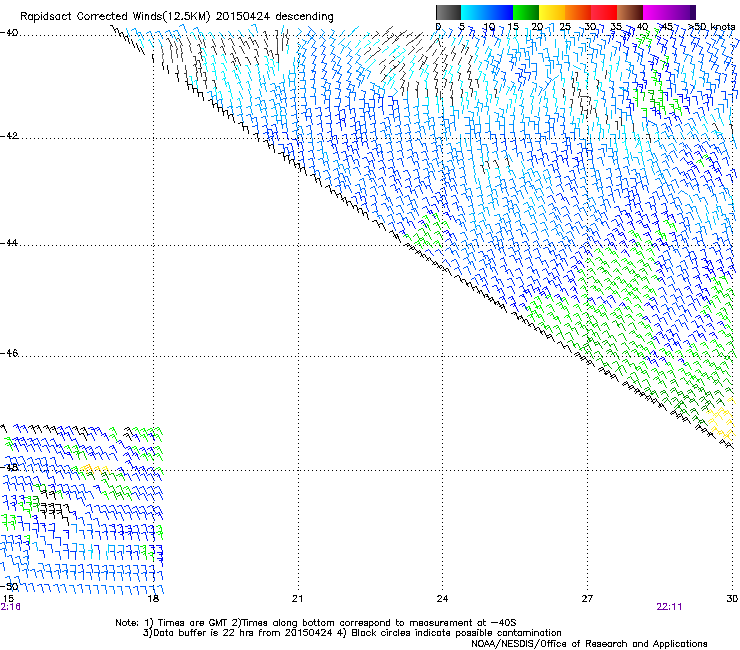
Task: Click the chart title 'Rapidsact Corrected Winds'
Action: click(x=90, y=17)
